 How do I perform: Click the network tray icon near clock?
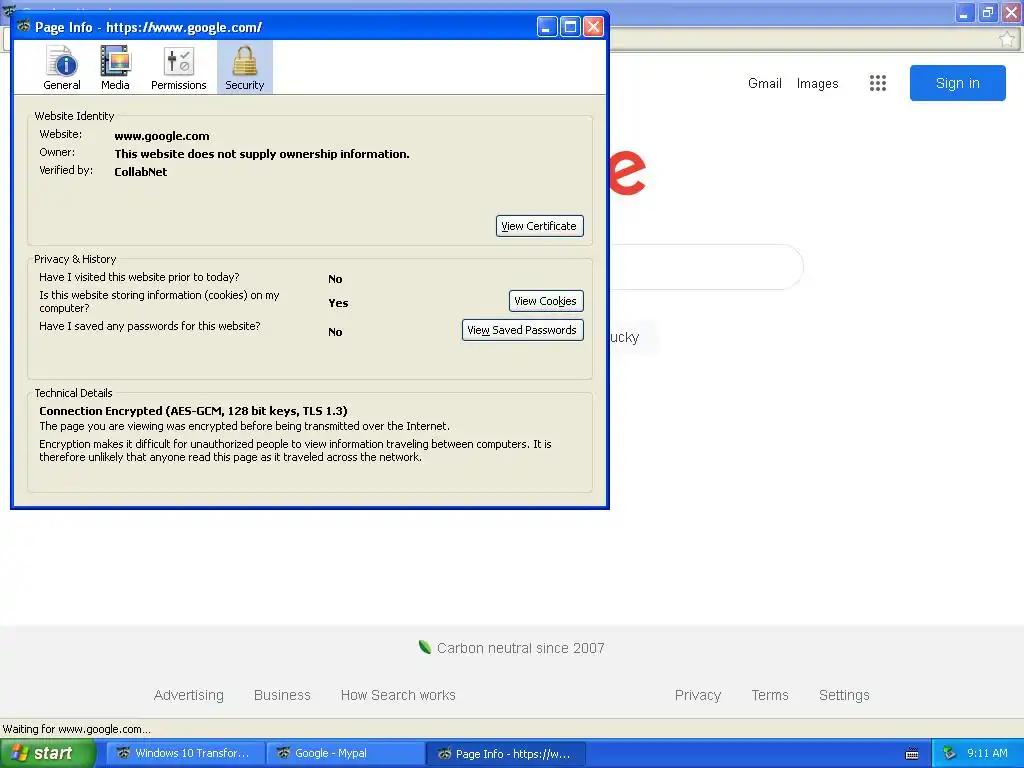pos(950,753)
